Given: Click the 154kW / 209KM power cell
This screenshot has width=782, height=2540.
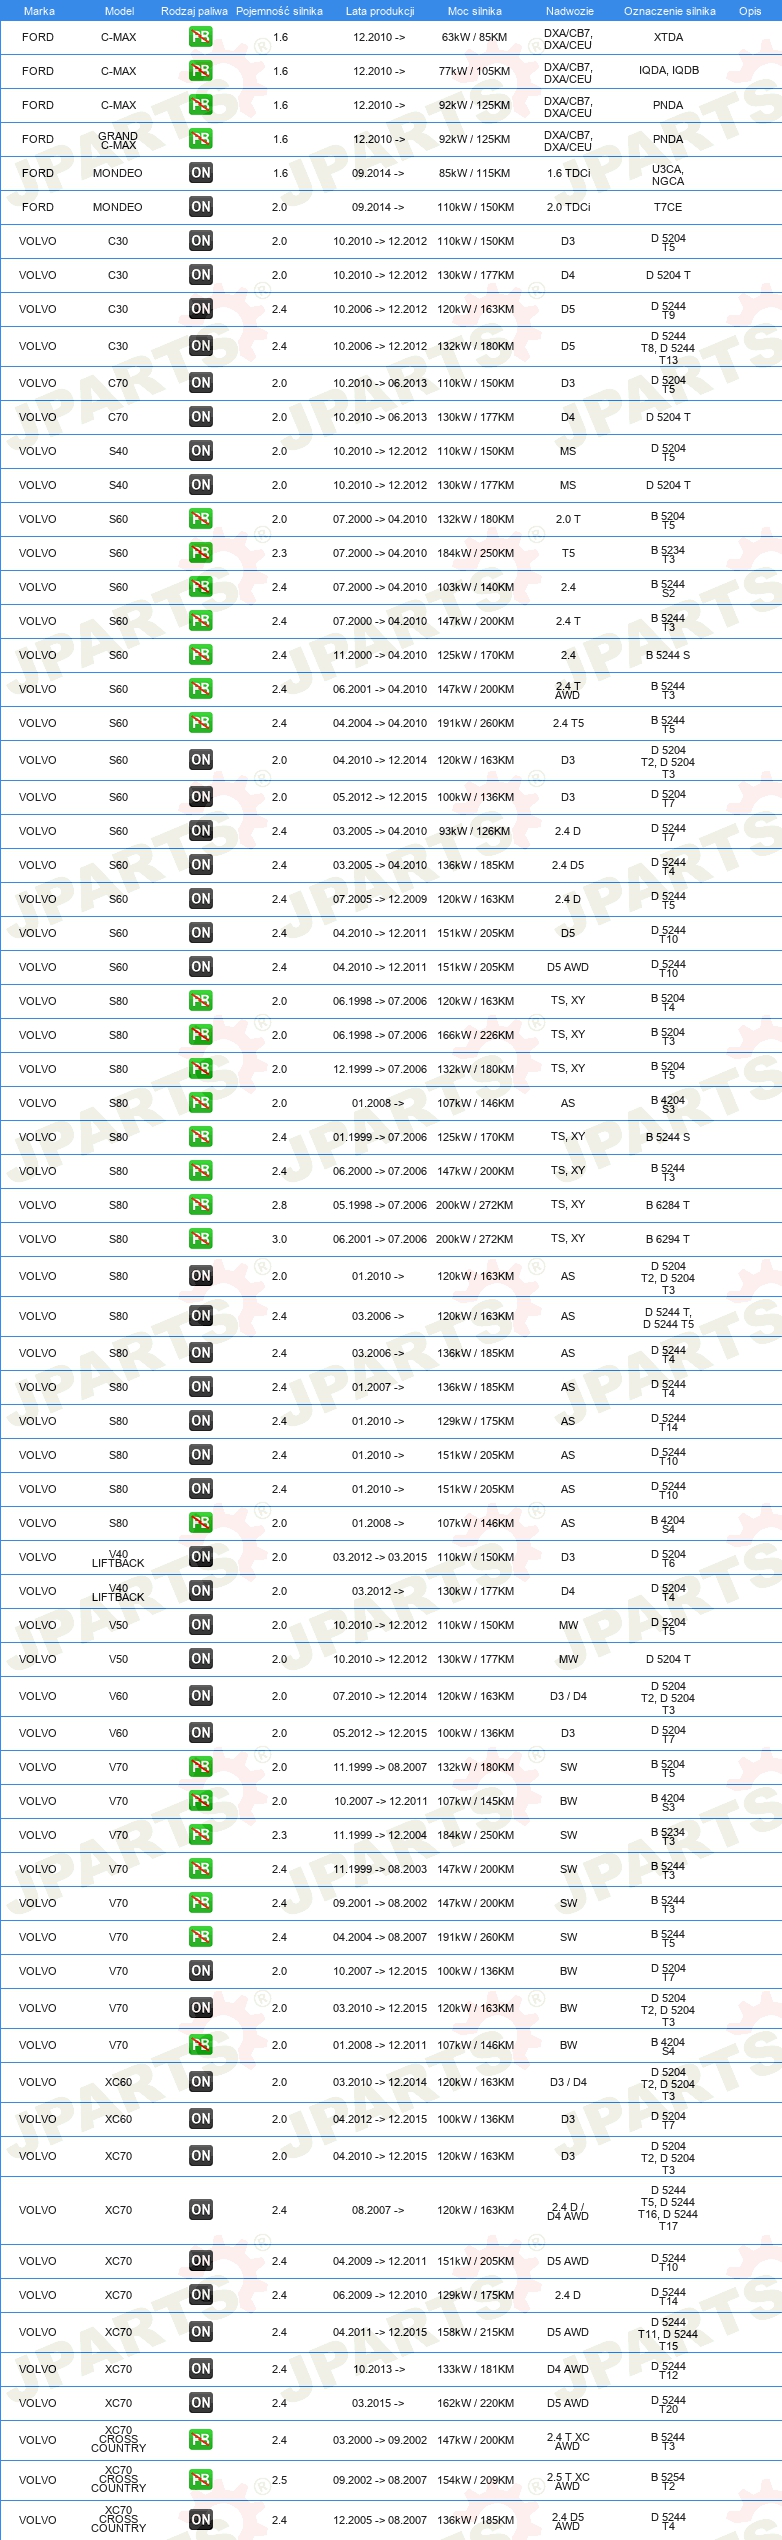Looking at the screenshot, I should [475, 2480].
